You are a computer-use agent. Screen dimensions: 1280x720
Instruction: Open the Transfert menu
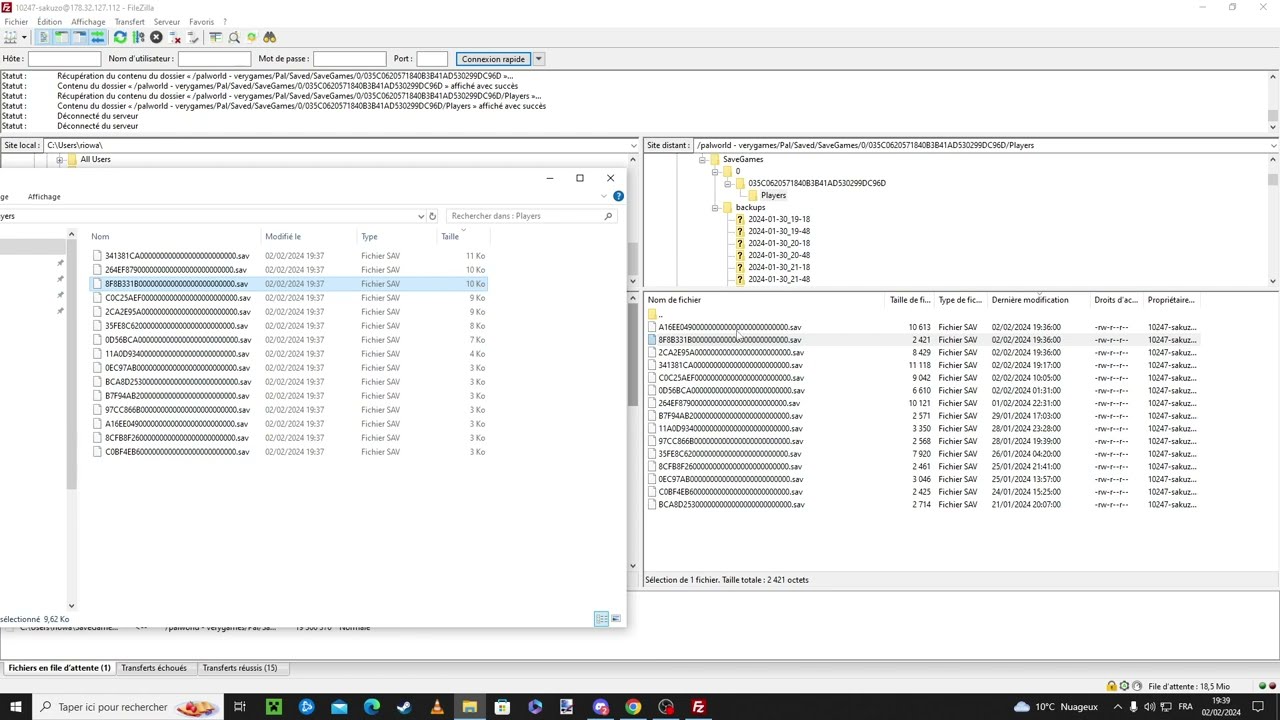(x=129, y=22)
